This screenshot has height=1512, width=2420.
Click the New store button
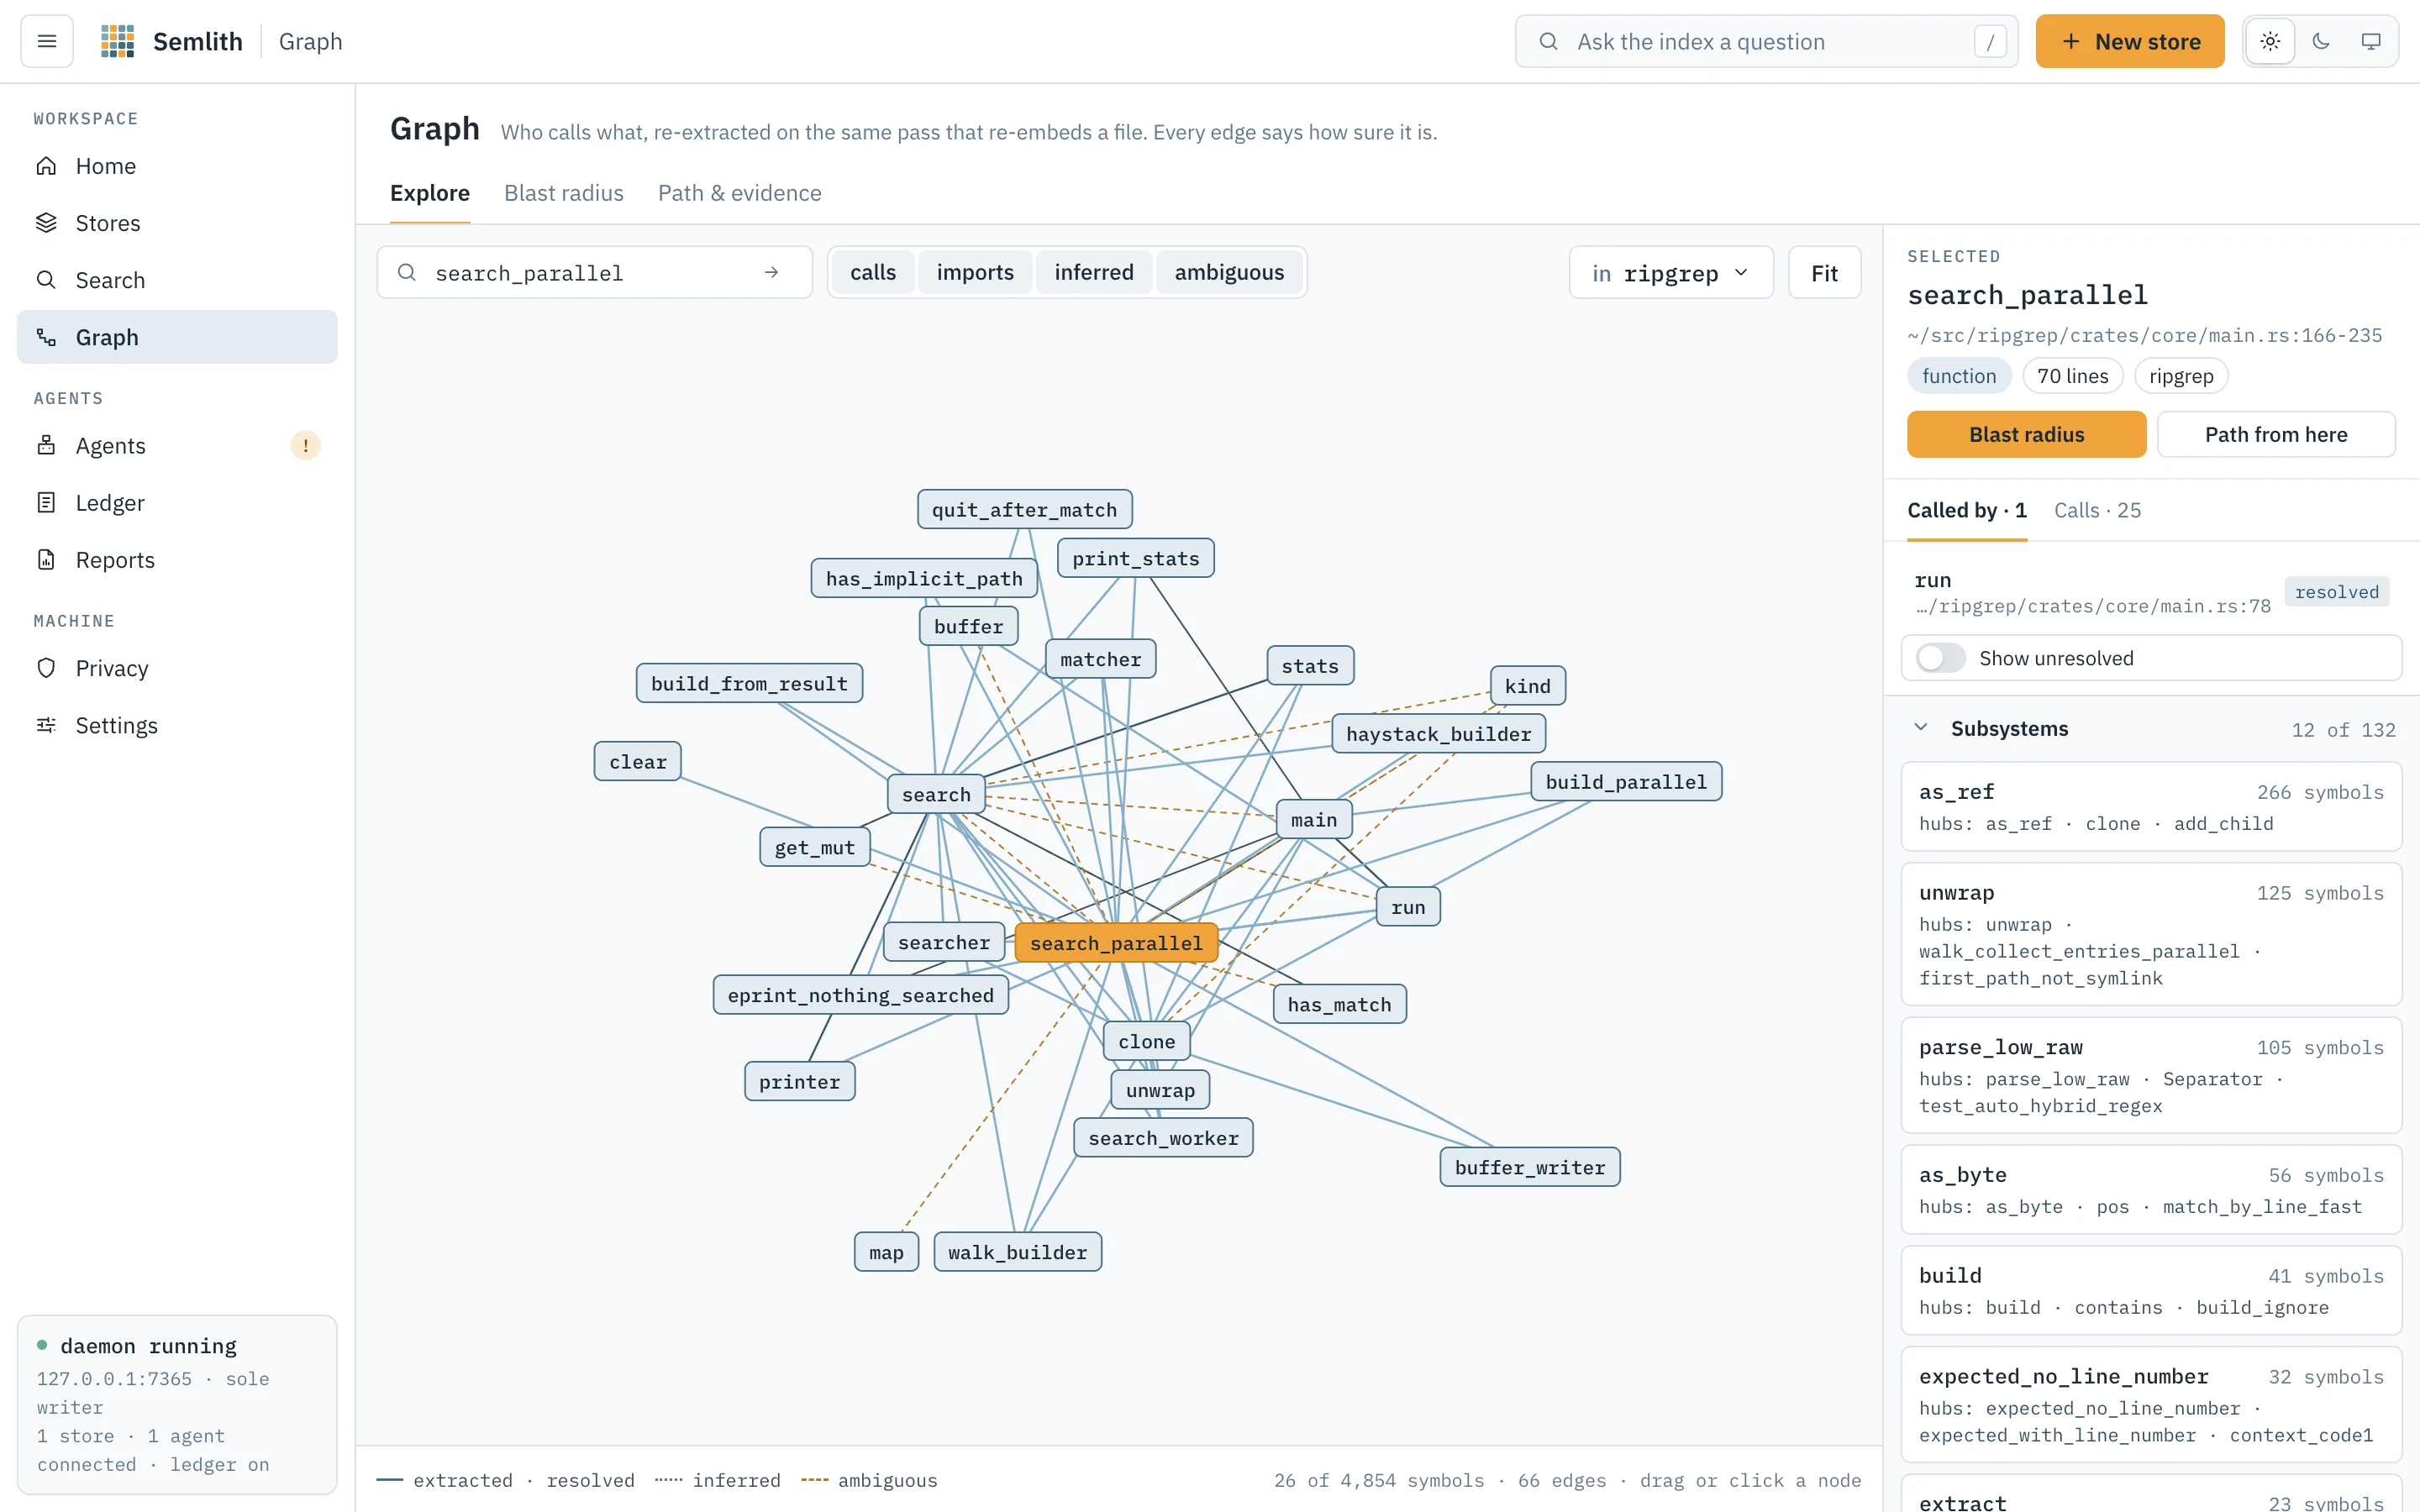click(x=2130, y=41)
